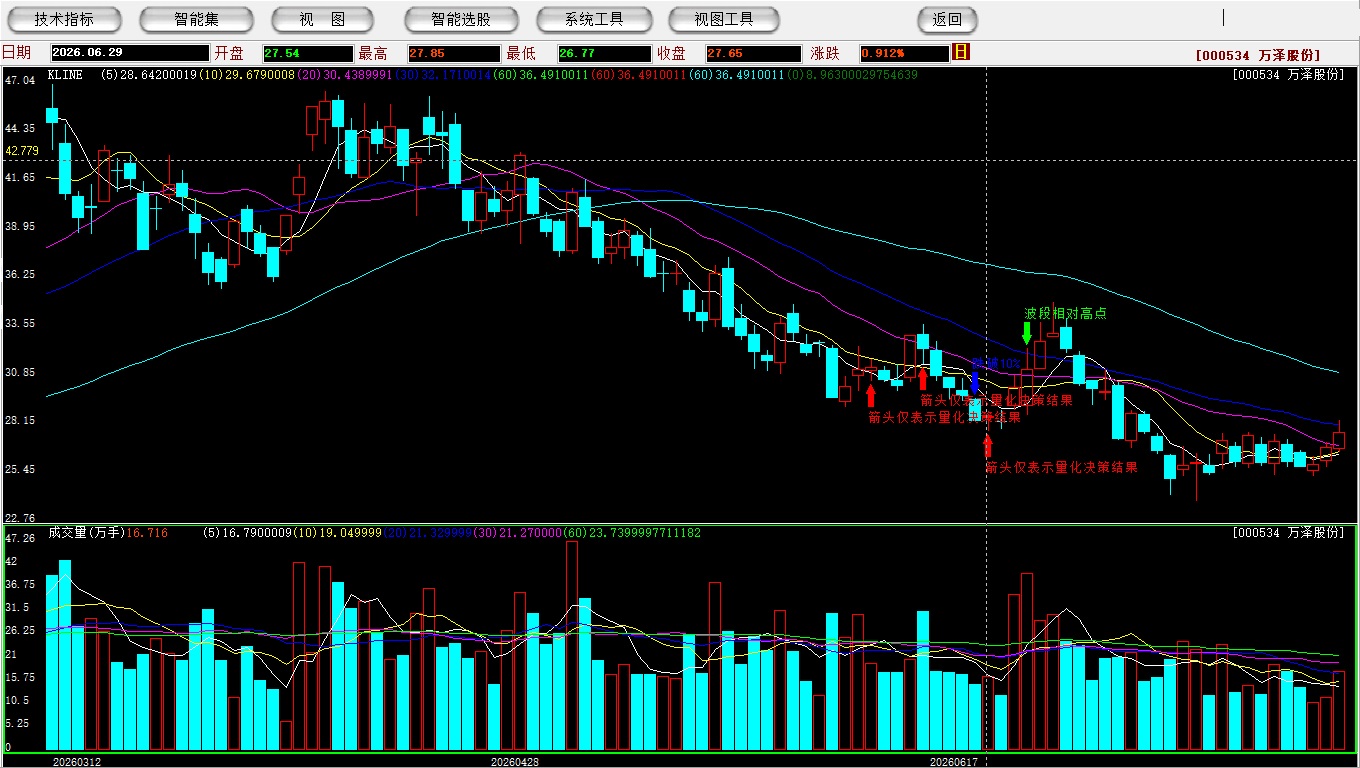Click the 返回 button
The width and height of the screenshot is (1360, 768).
pyautogui.click(x=947, y=19)
